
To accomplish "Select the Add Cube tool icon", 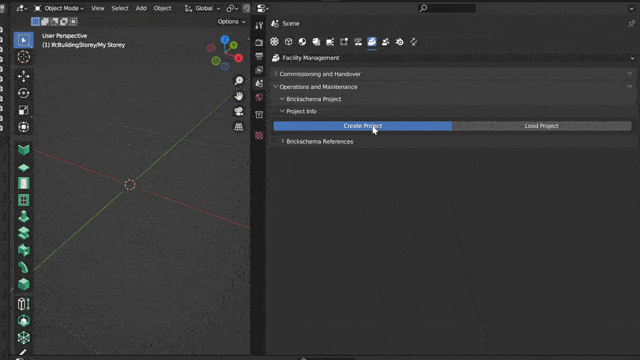I will (24, 321).
